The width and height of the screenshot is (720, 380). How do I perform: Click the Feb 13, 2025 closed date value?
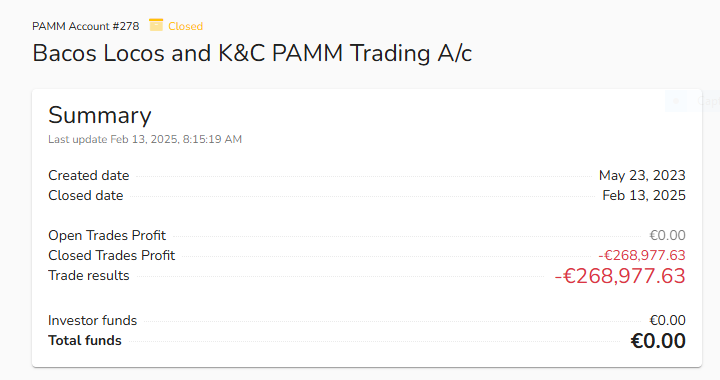click(x=644, y=196)
